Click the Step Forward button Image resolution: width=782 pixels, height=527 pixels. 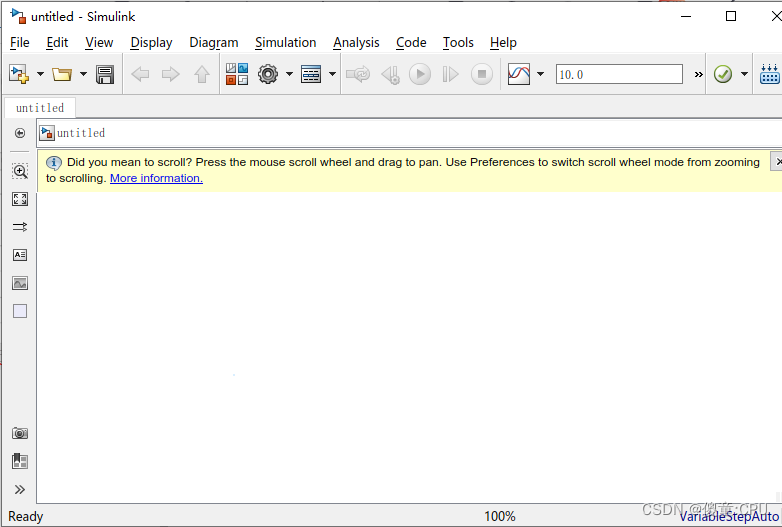450,74
